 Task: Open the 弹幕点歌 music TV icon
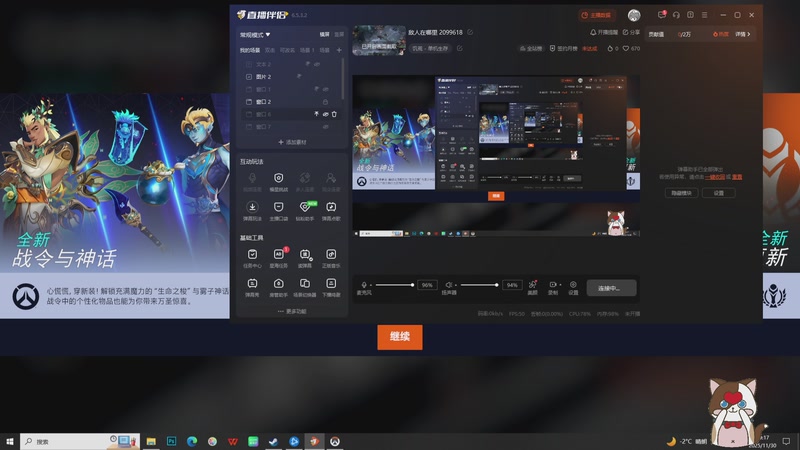coord(331,207)
